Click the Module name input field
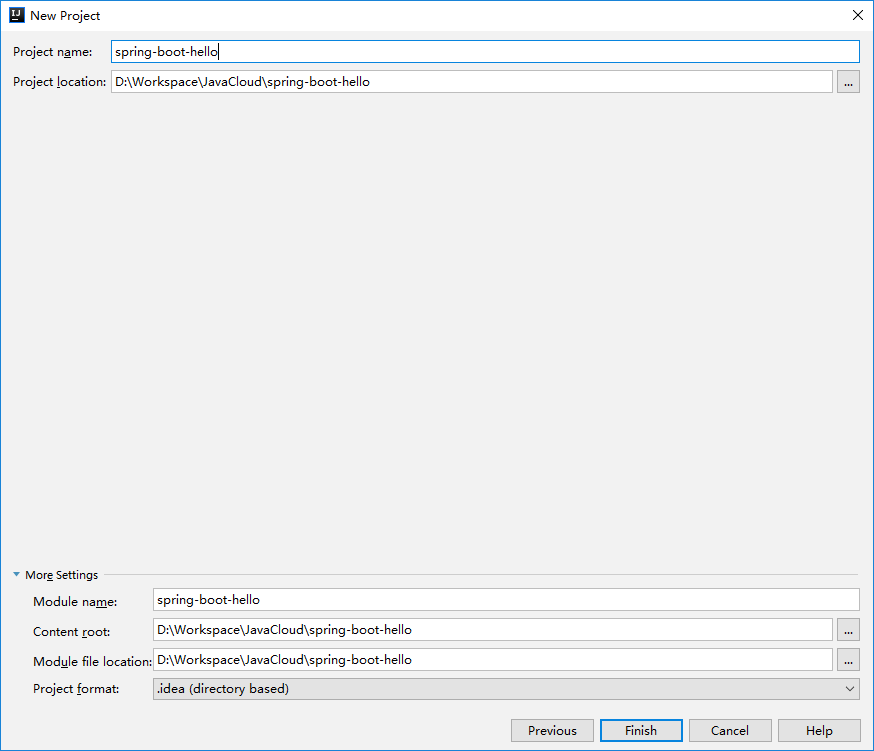Viewport: 874px width, 751px height. (506, 600)
